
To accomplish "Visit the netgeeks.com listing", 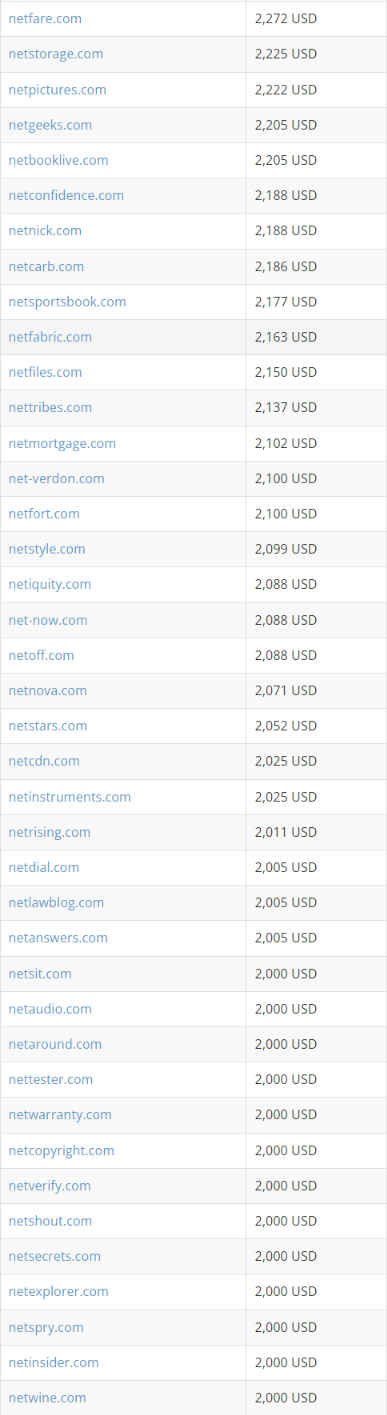I will 50,125.
